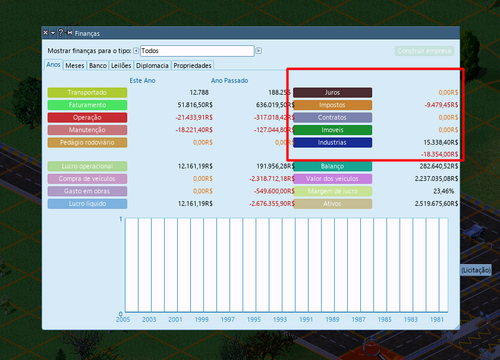The width and height of the screenshot is (500, 360).
Task: Click the Valor dos veículos amount 2.237.035,08R$
Action: tap(437, 179)
